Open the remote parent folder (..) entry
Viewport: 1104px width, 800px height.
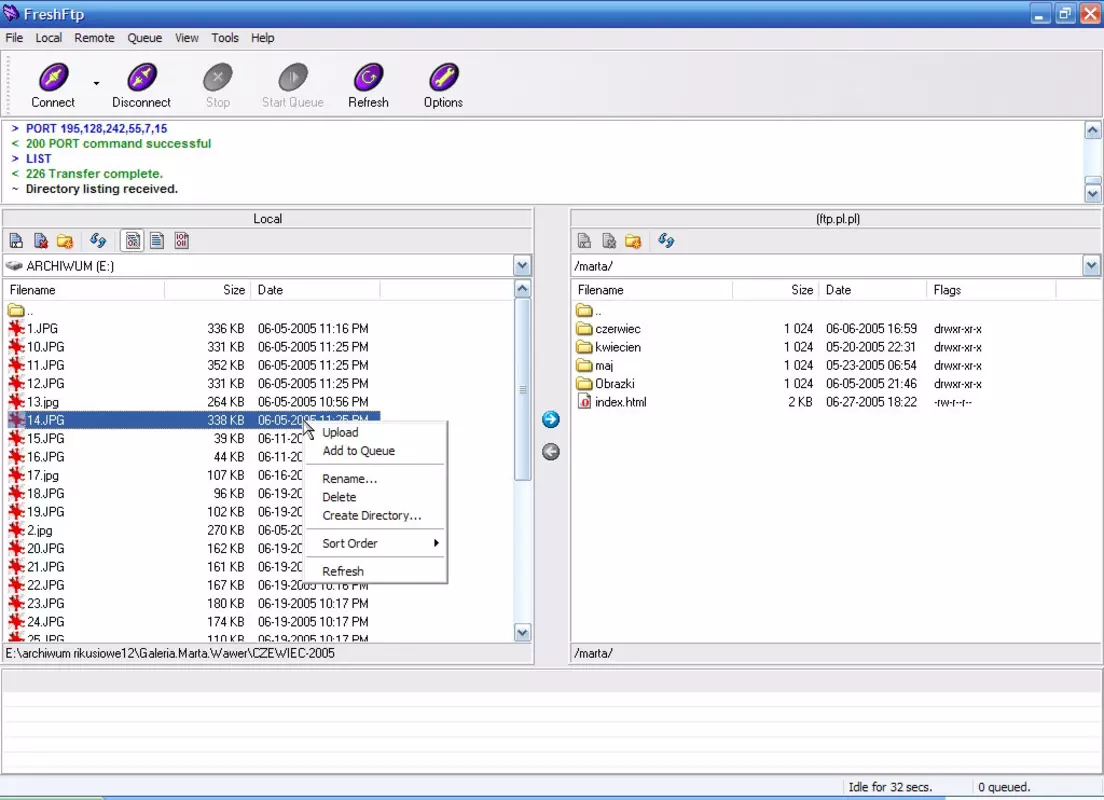589,311
